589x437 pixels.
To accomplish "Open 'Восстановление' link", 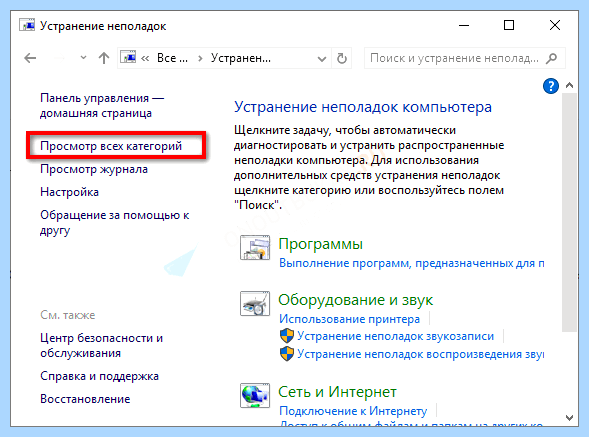I will point(85,399).
